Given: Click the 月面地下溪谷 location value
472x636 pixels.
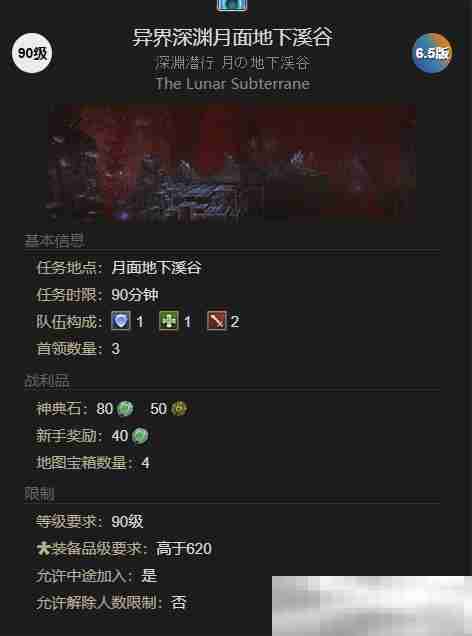Looking at the screenshot, I should coord(157,268).
